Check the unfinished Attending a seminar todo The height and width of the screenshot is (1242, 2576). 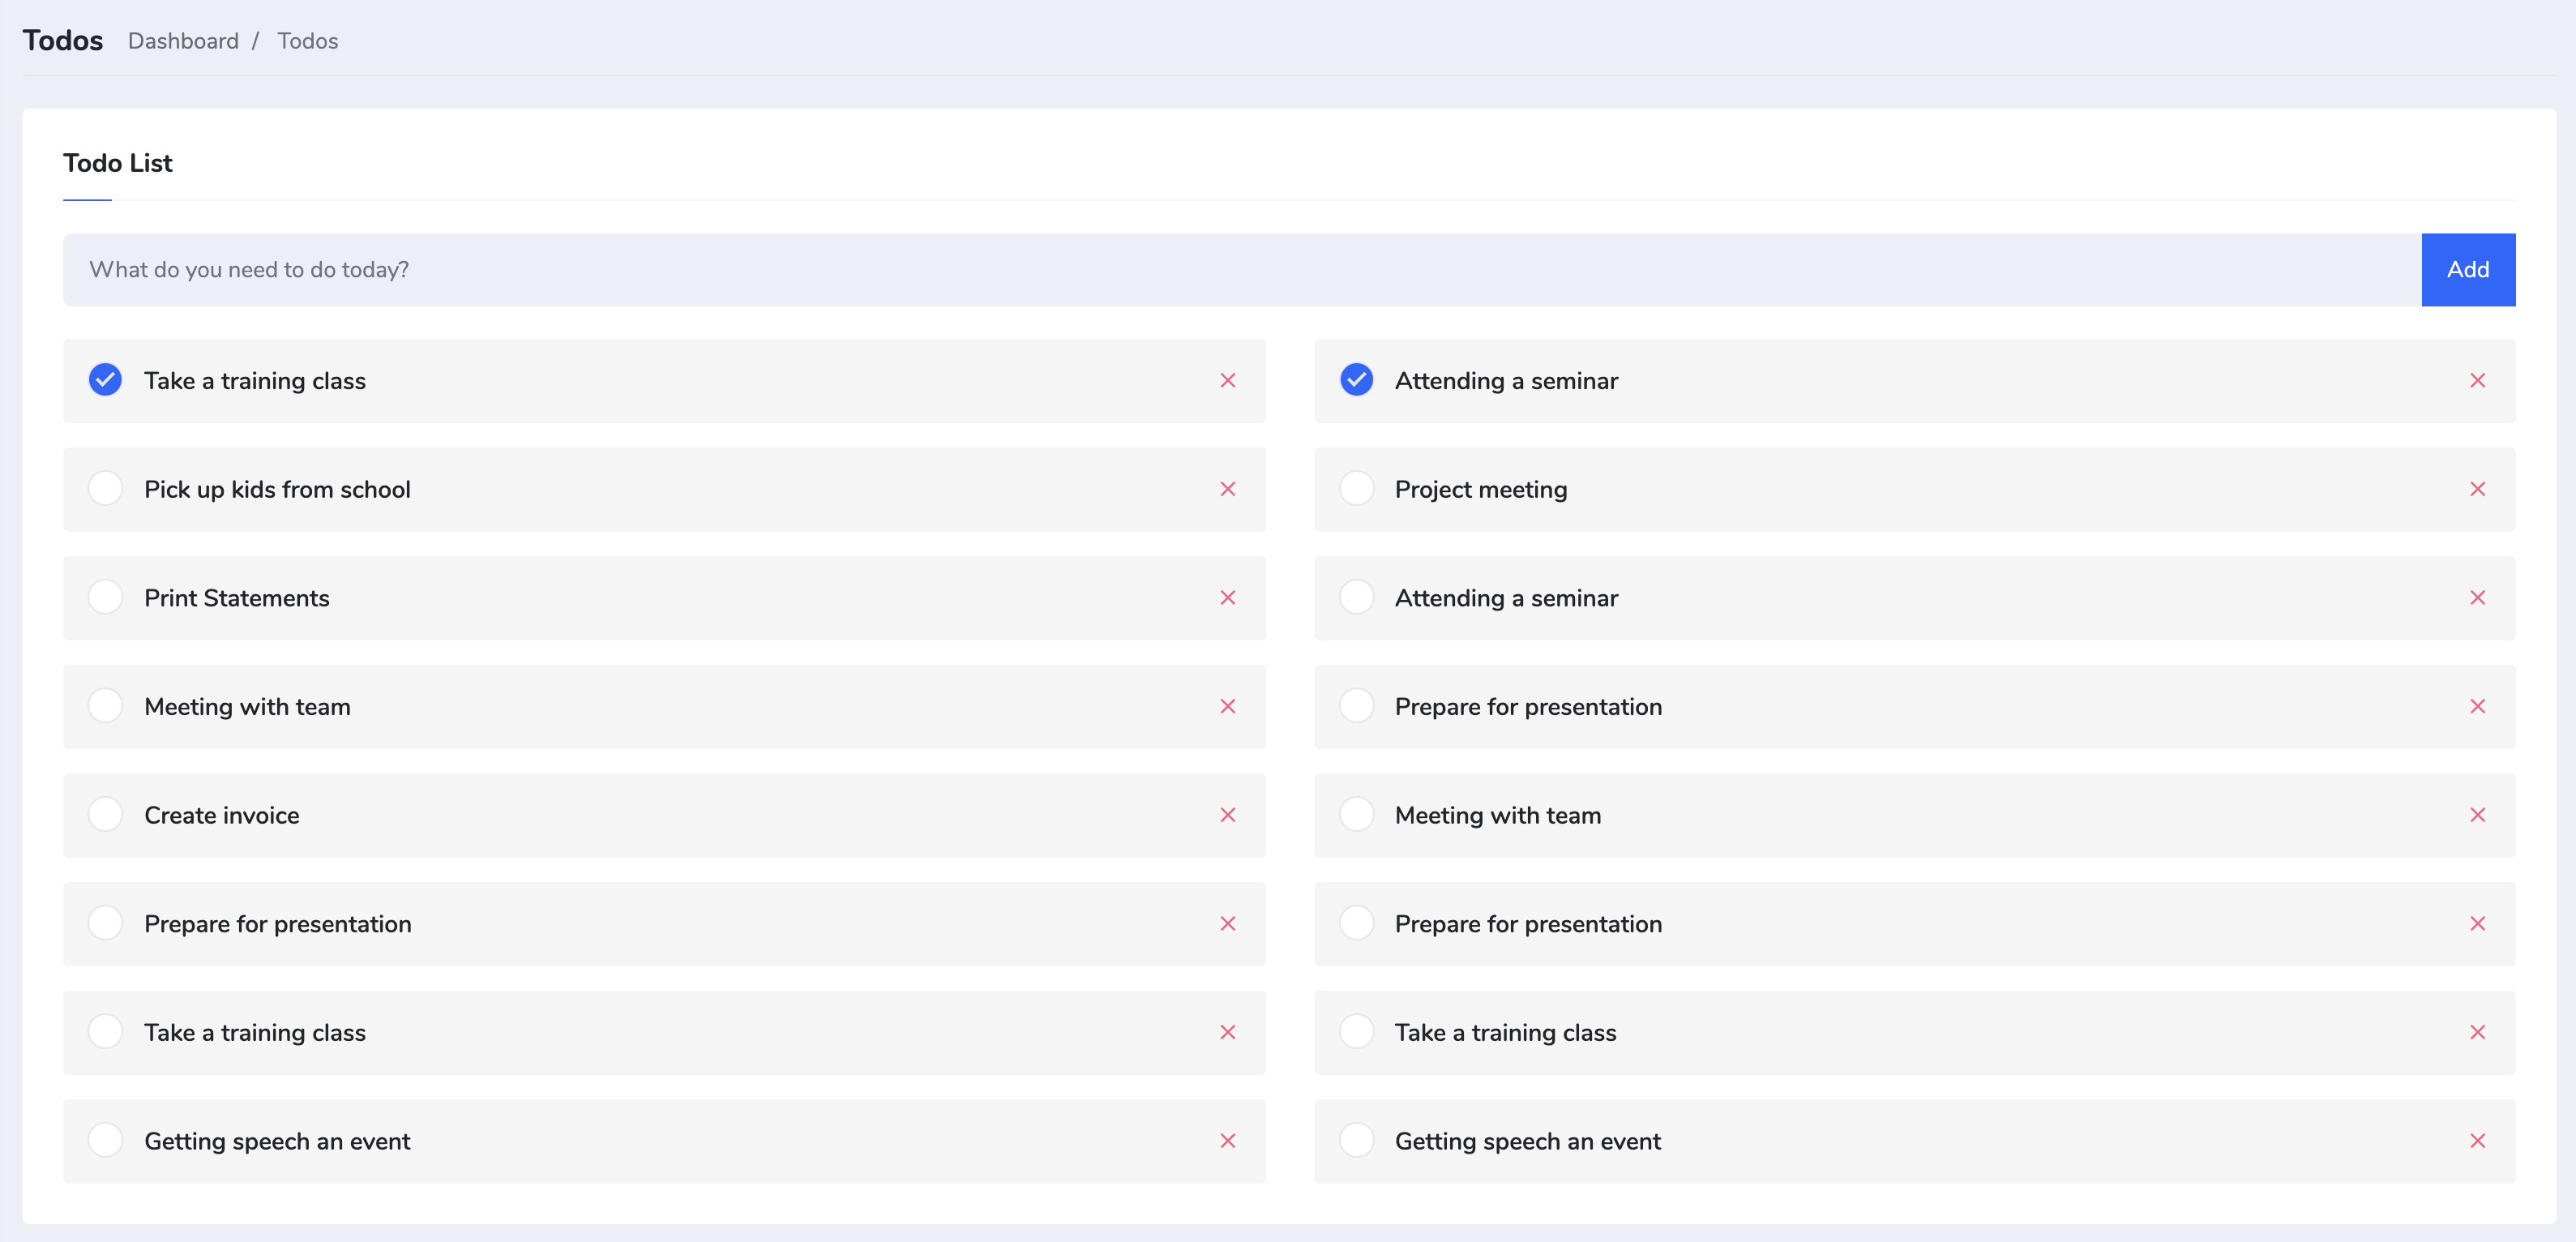pos(1356,597)
